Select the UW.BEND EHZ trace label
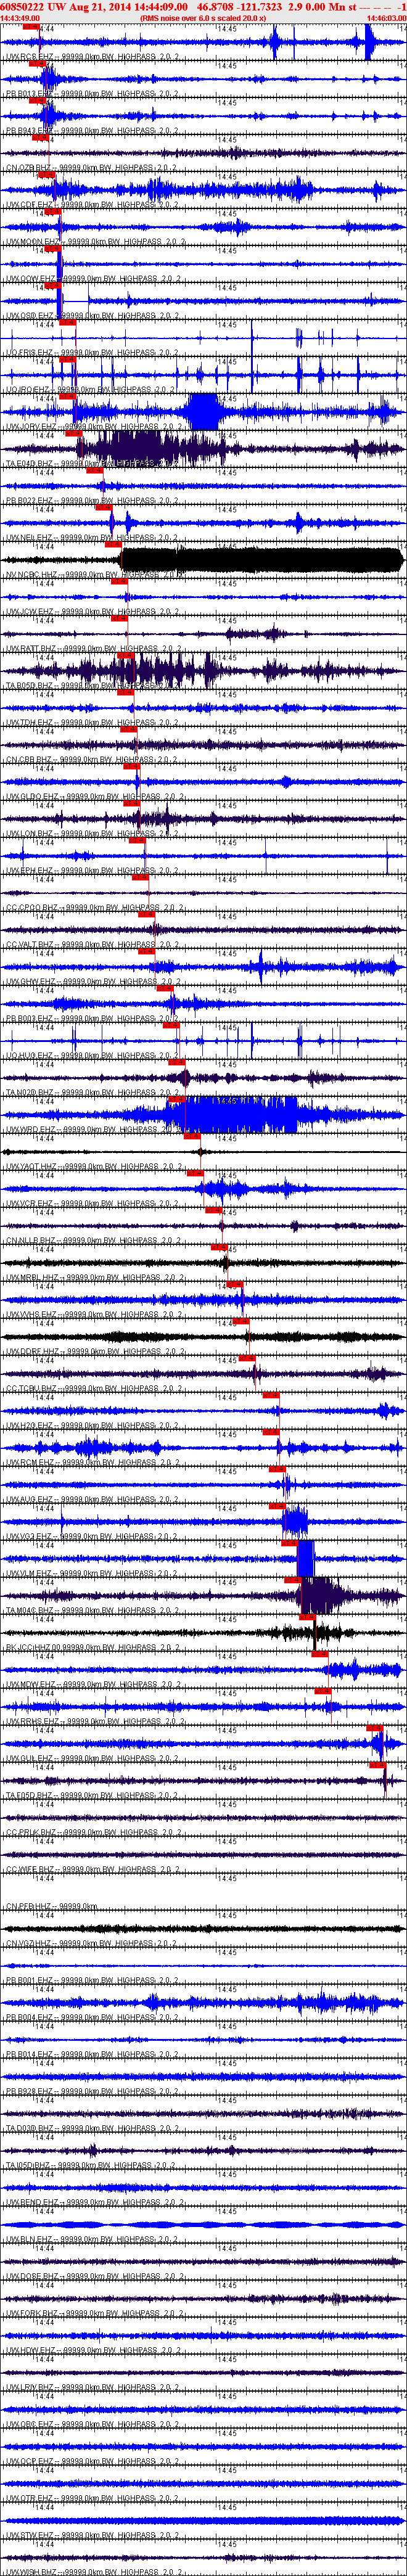 [92, 2203]
